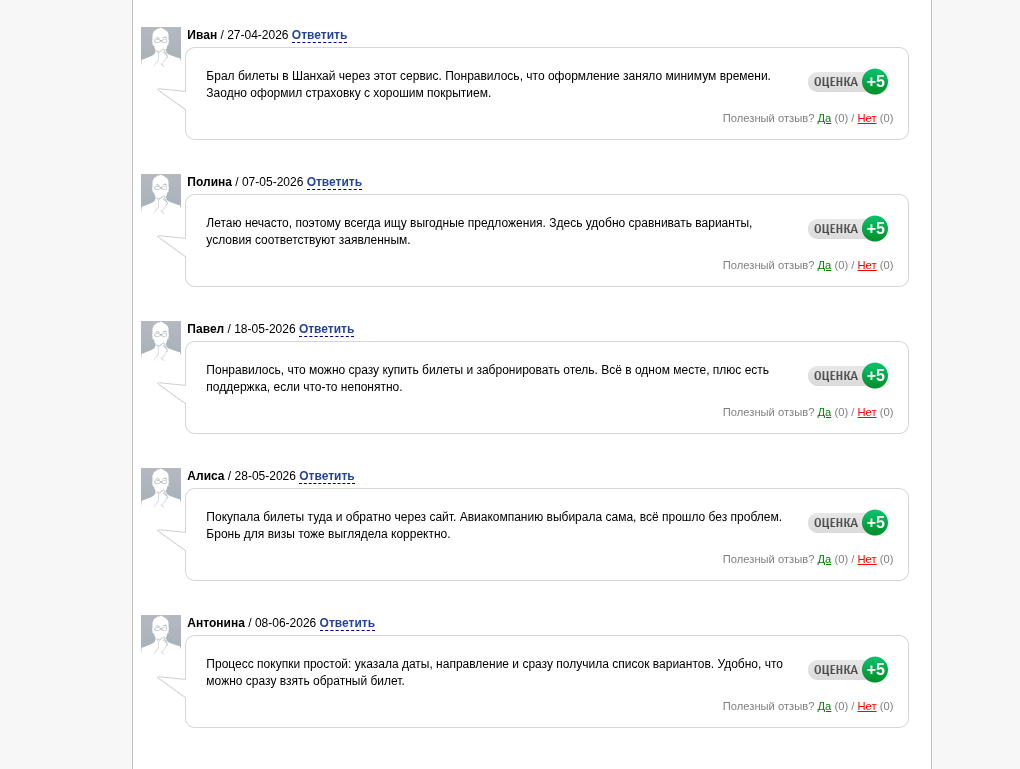Image resolution: width=1020 pixels, height=769 pixels.
Task: Mark Иван's review helpful with Да
Action: [824, 118]
